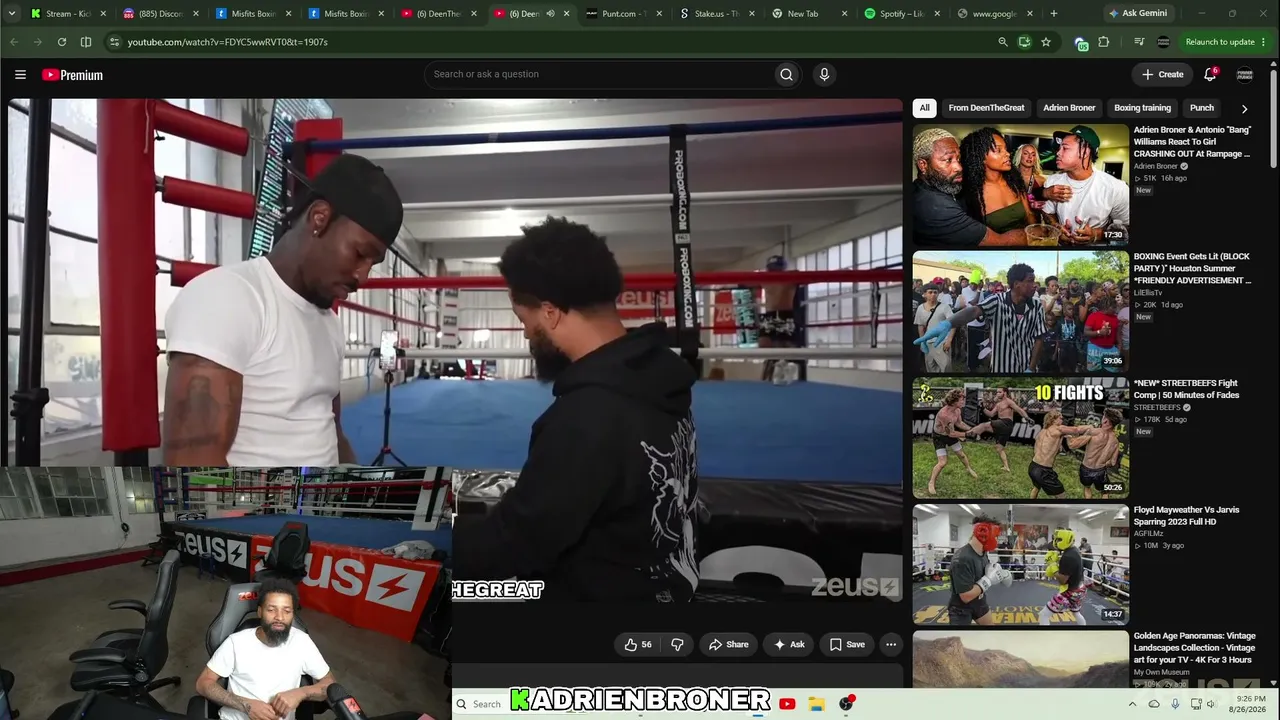Show hidden system tray icons
1280x720 pixels.
(1132, 704)
